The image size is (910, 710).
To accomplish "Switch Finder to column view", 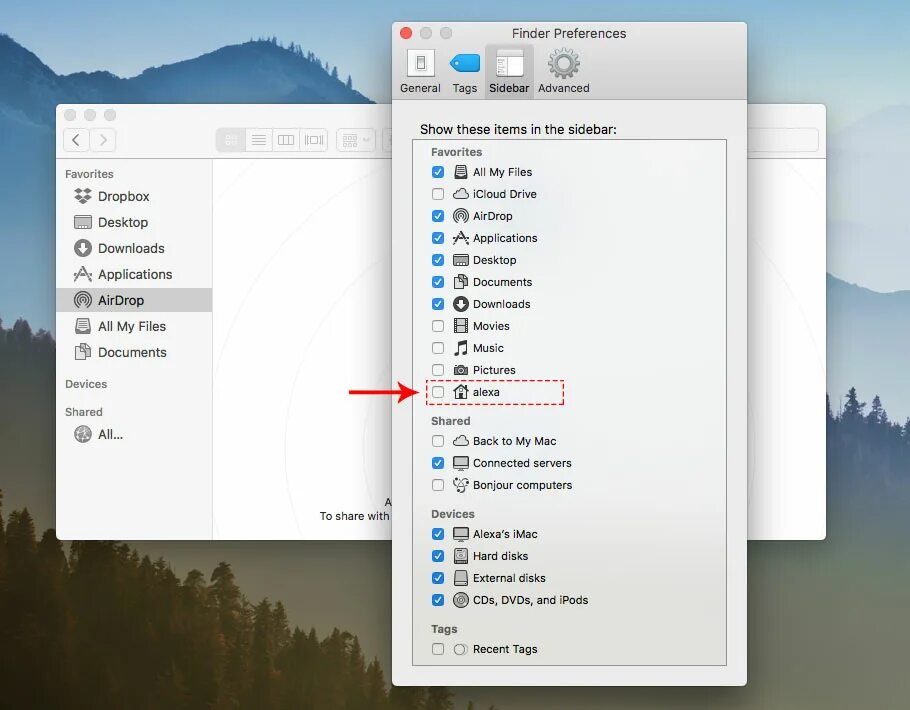I will click(286, 140).
